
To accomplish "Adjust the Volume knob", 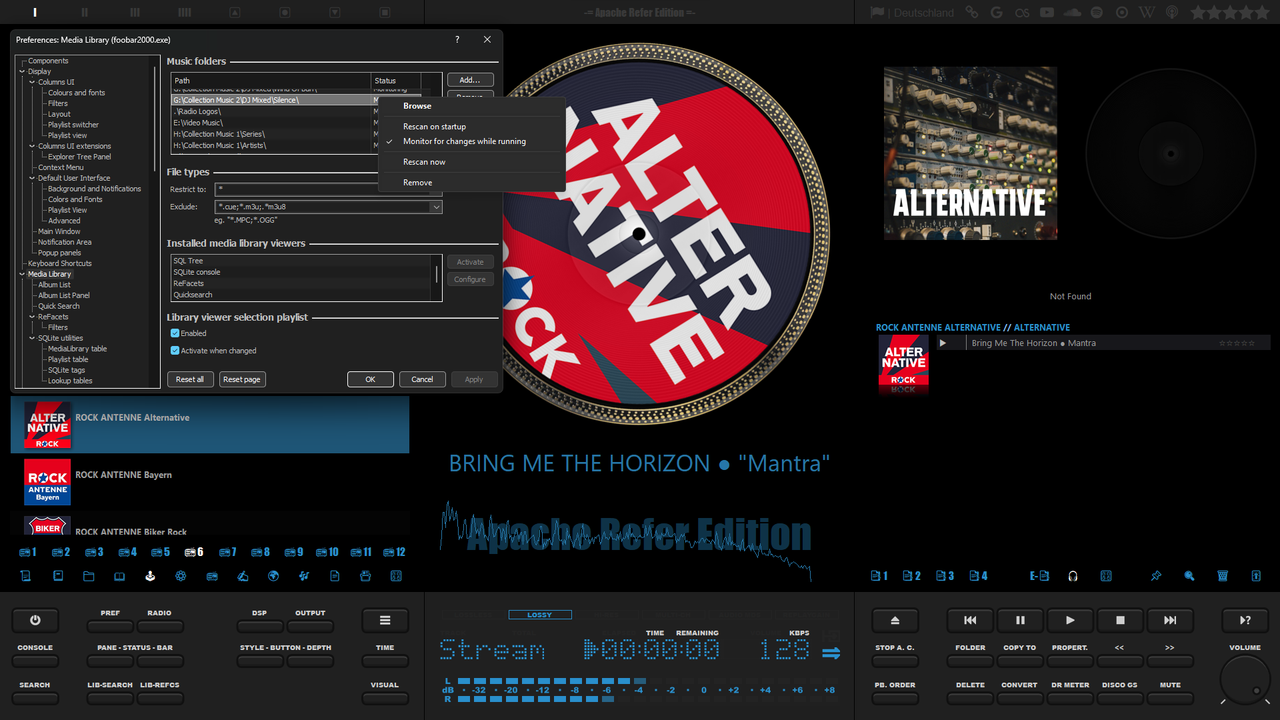I will [1244, 679].
